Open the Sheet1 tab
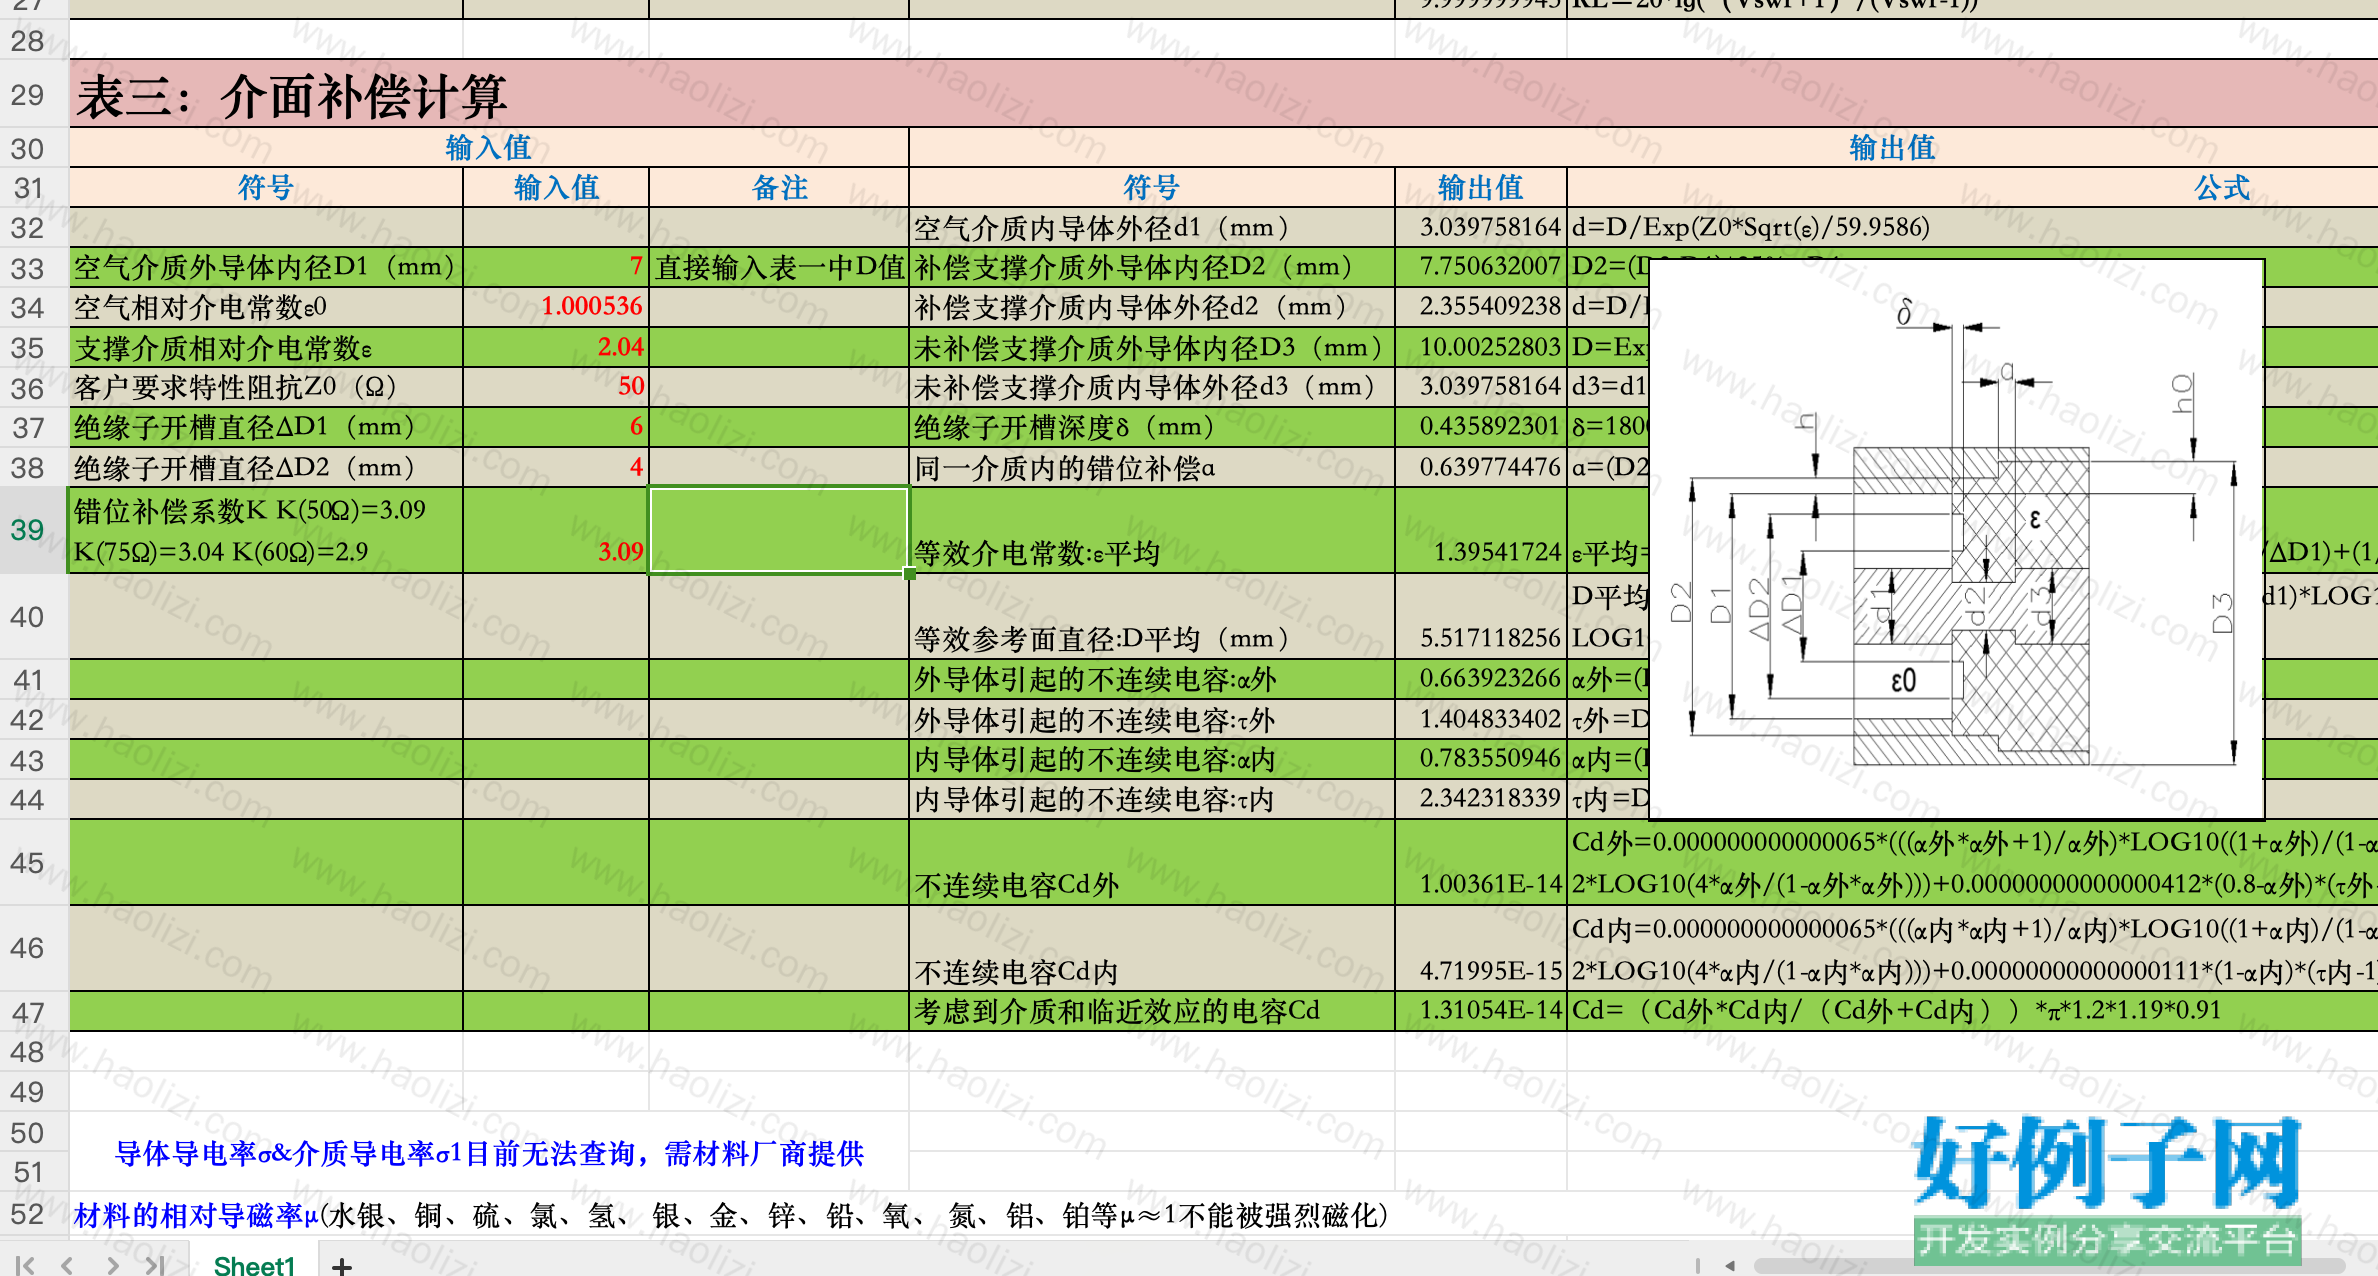2378x1276 pixels. (254, 1265)
